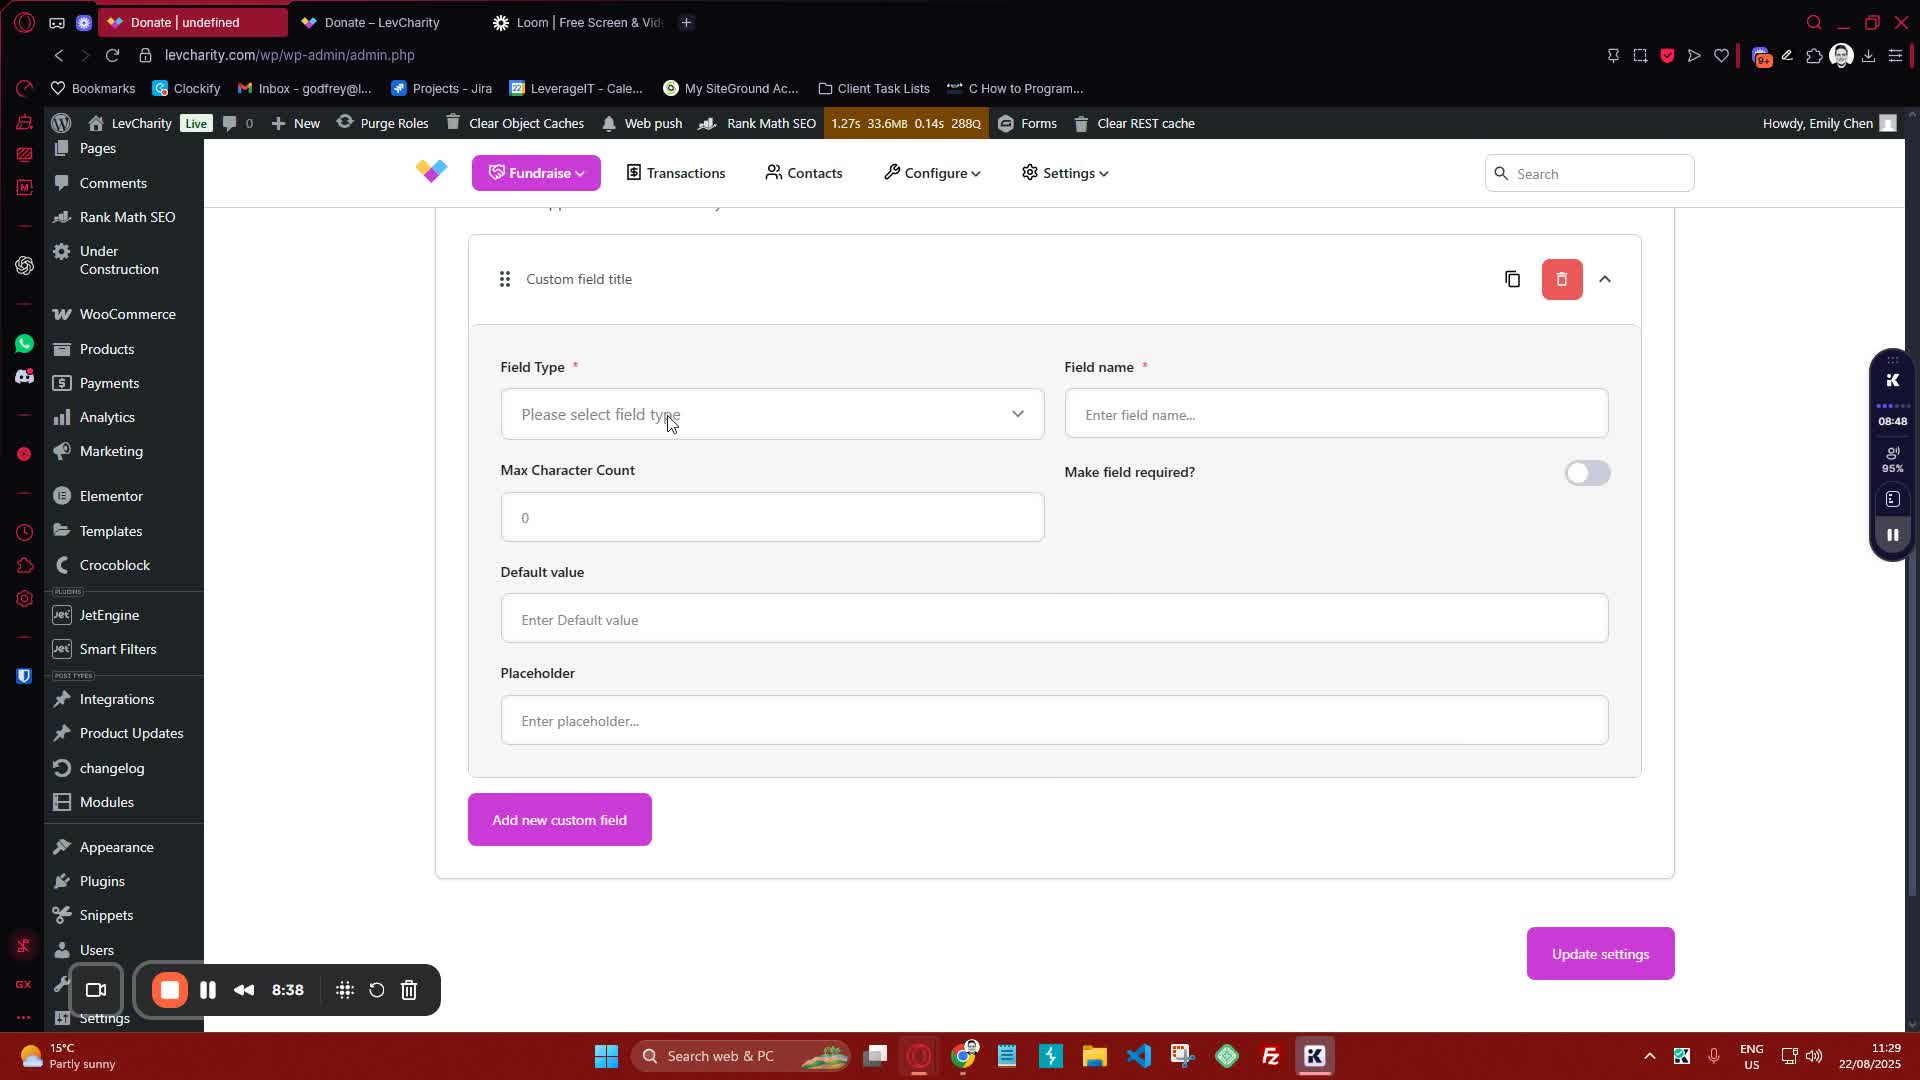
Task: Toggle Make field required switch
Action: [1587, 473]
